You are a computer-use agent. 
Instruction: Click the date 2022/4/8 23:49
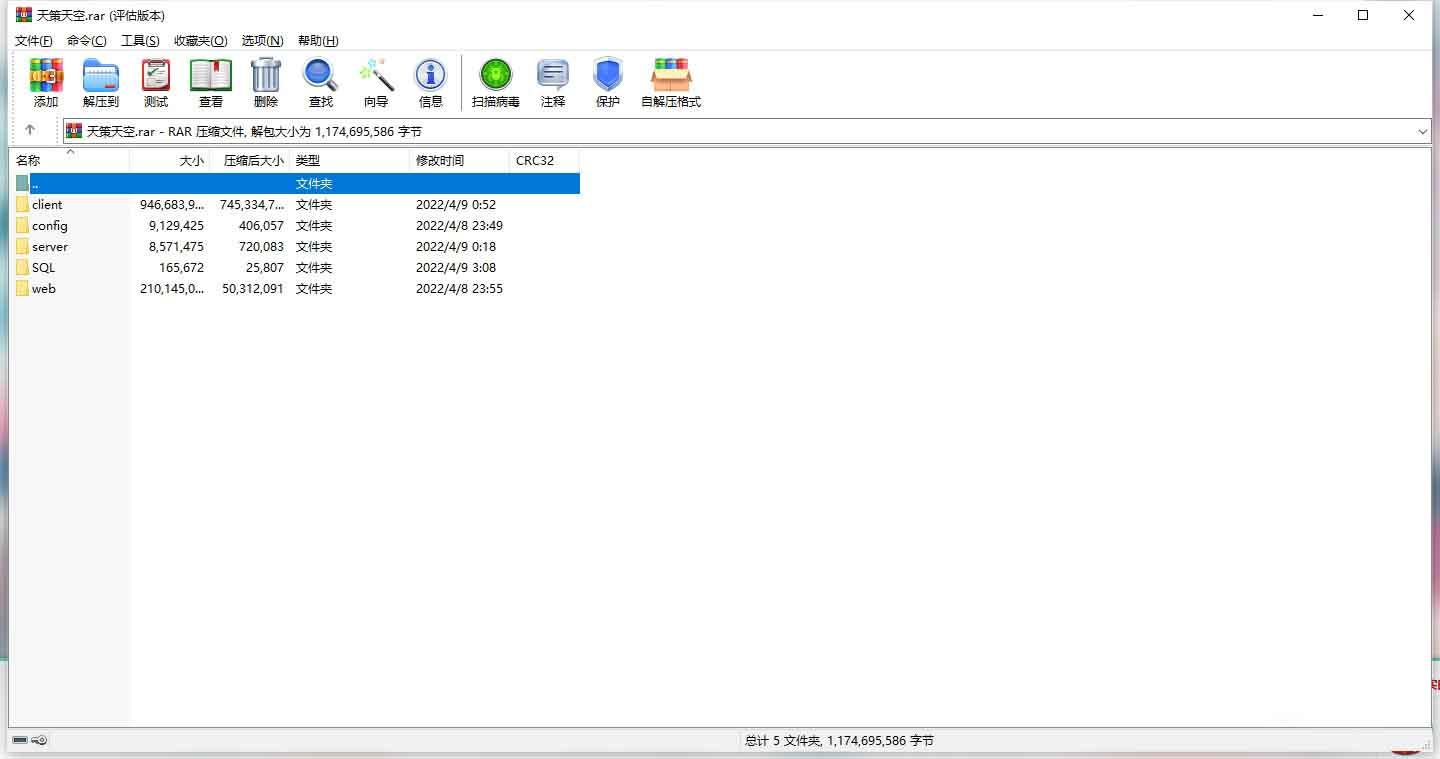coord(459,225)
